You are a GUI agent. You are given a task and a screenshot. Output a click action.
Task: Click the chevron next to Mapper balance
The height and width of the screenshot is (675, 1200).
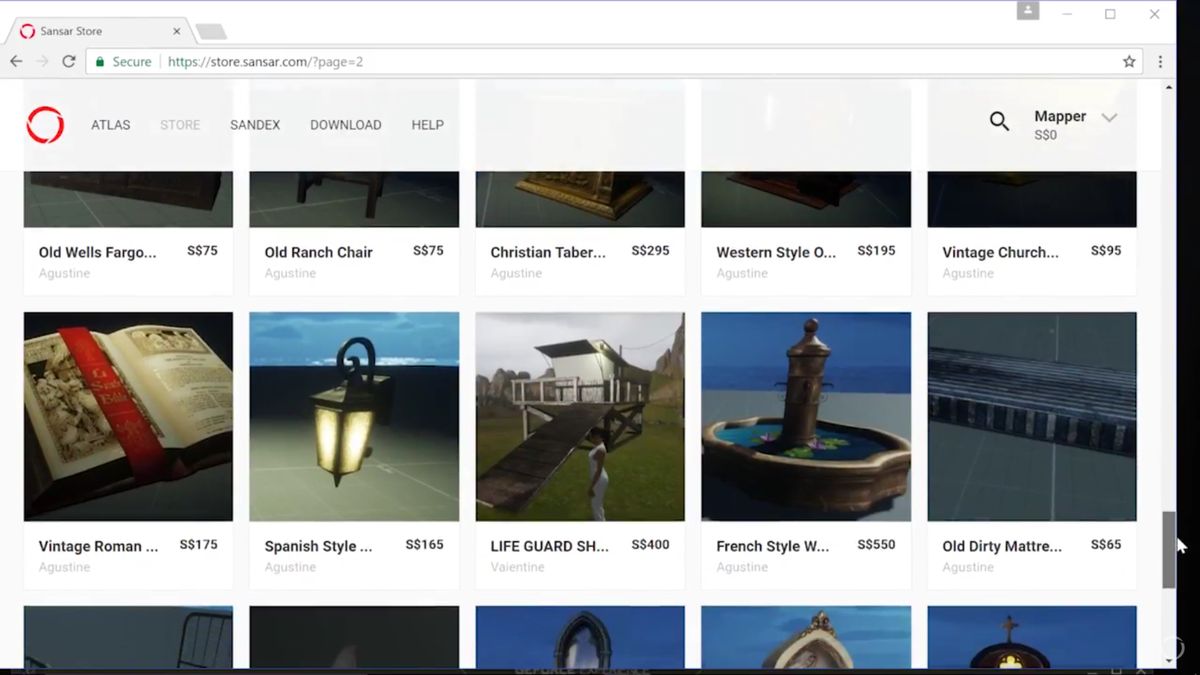[x=1109, y=117]
